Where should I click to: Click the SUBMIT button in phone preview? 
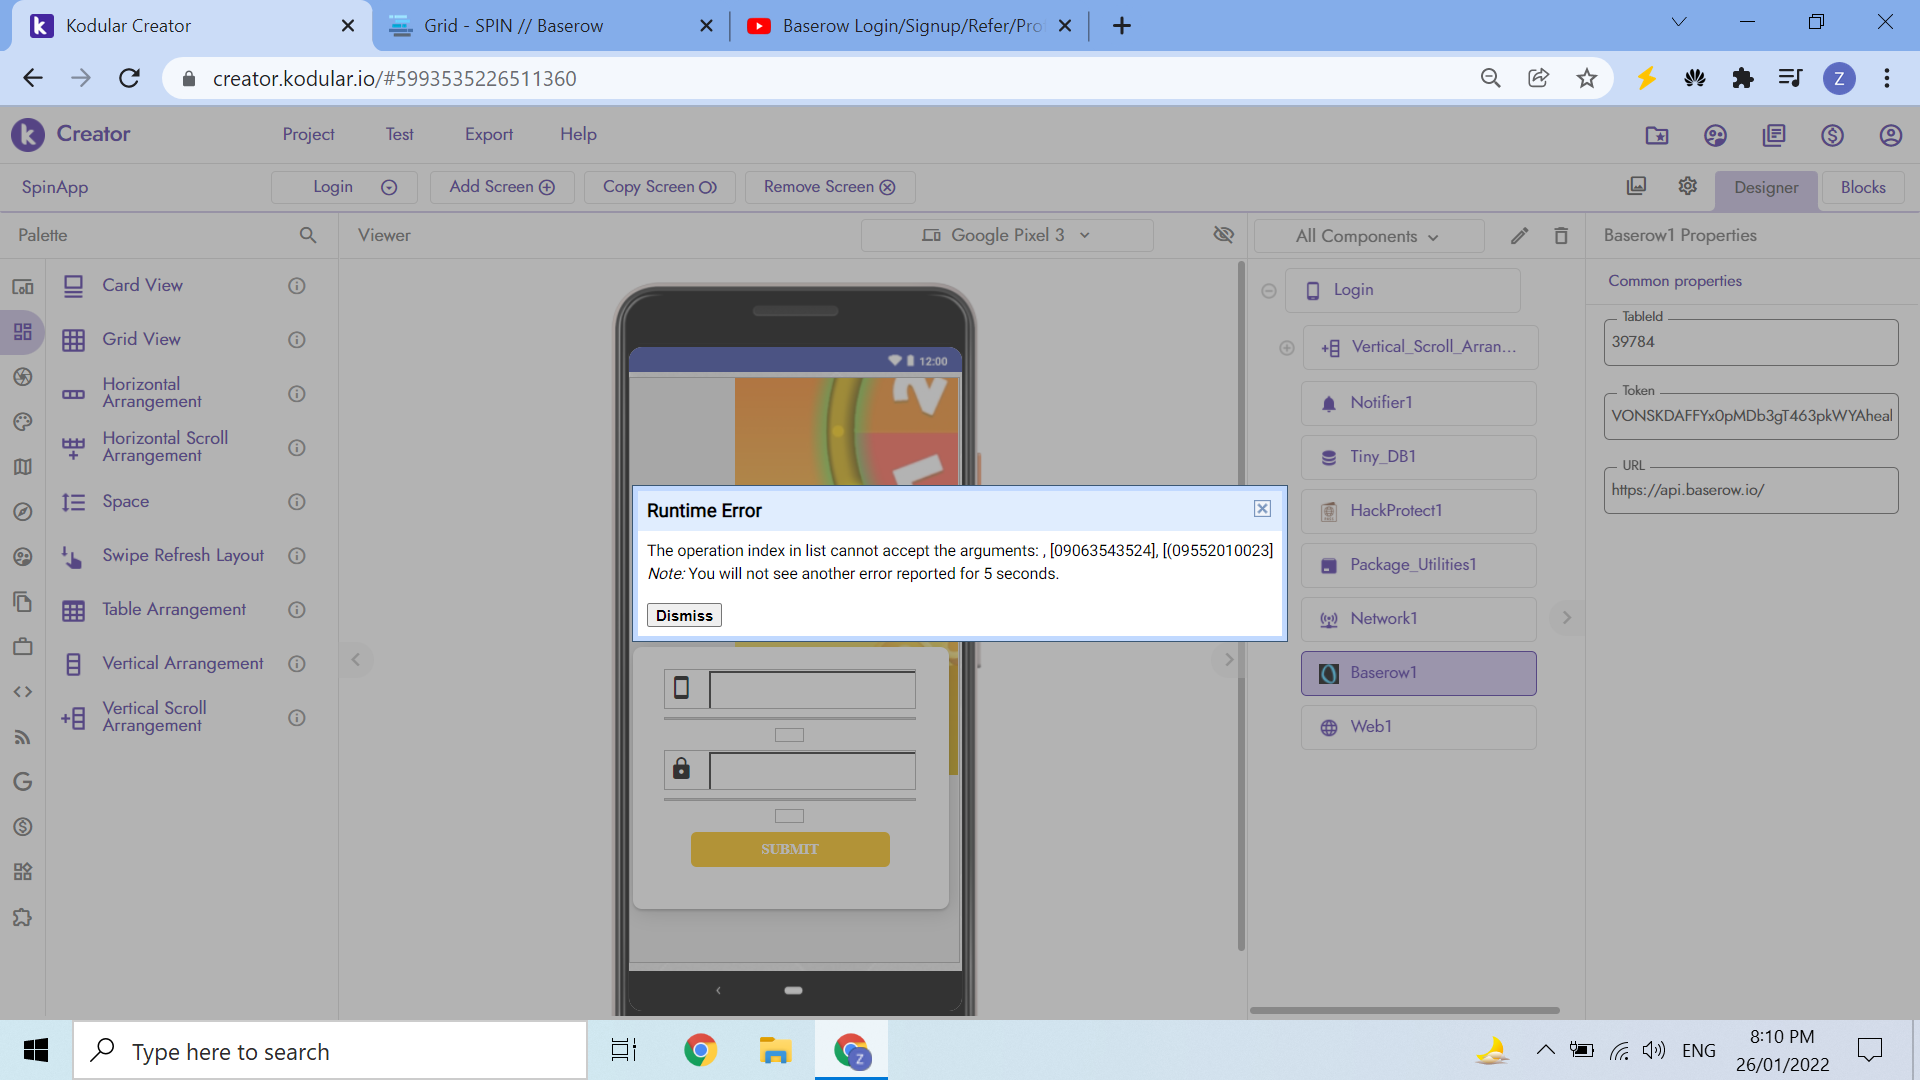790,849
